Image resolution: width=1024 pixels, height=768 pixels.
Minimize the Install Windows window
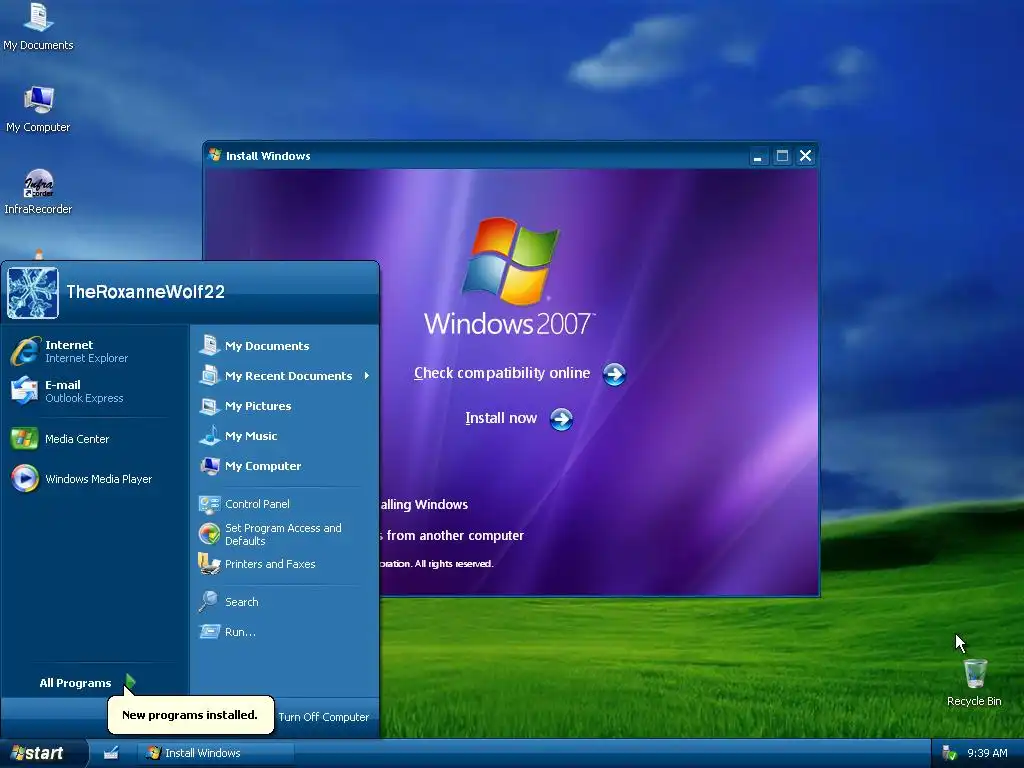coord(758,157)
